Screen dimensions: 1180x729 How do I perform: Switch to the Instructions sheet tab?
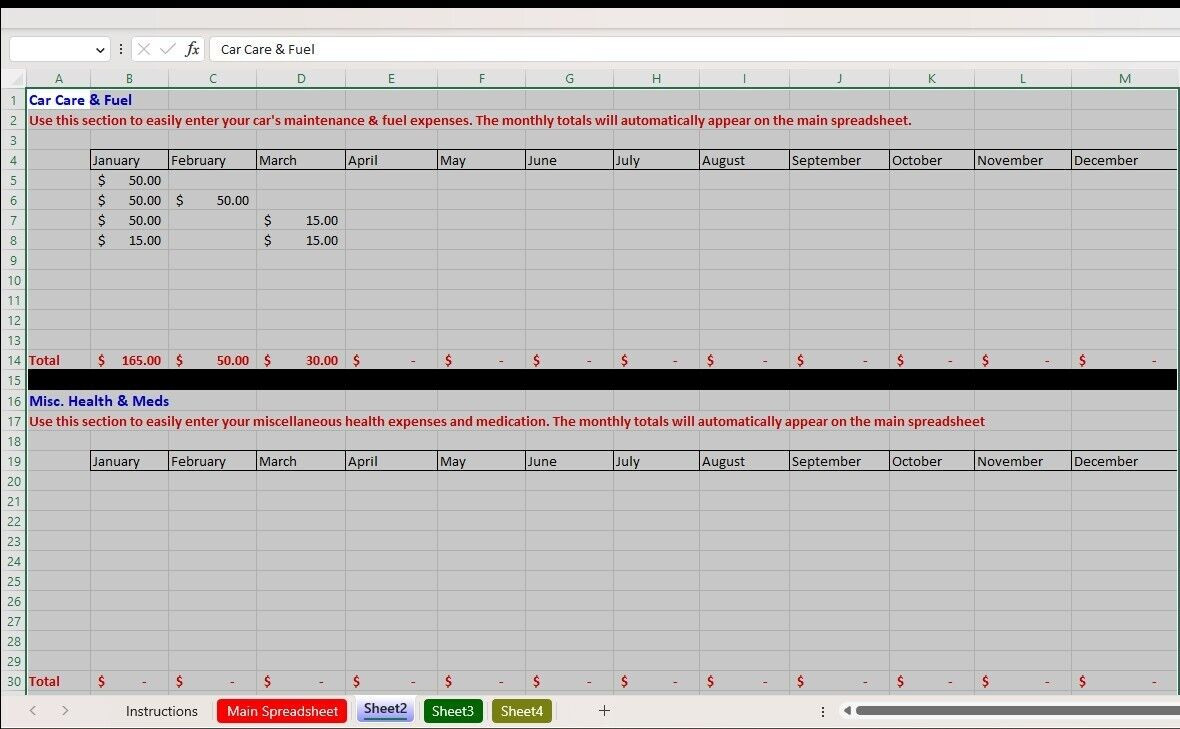coord(162,711)
